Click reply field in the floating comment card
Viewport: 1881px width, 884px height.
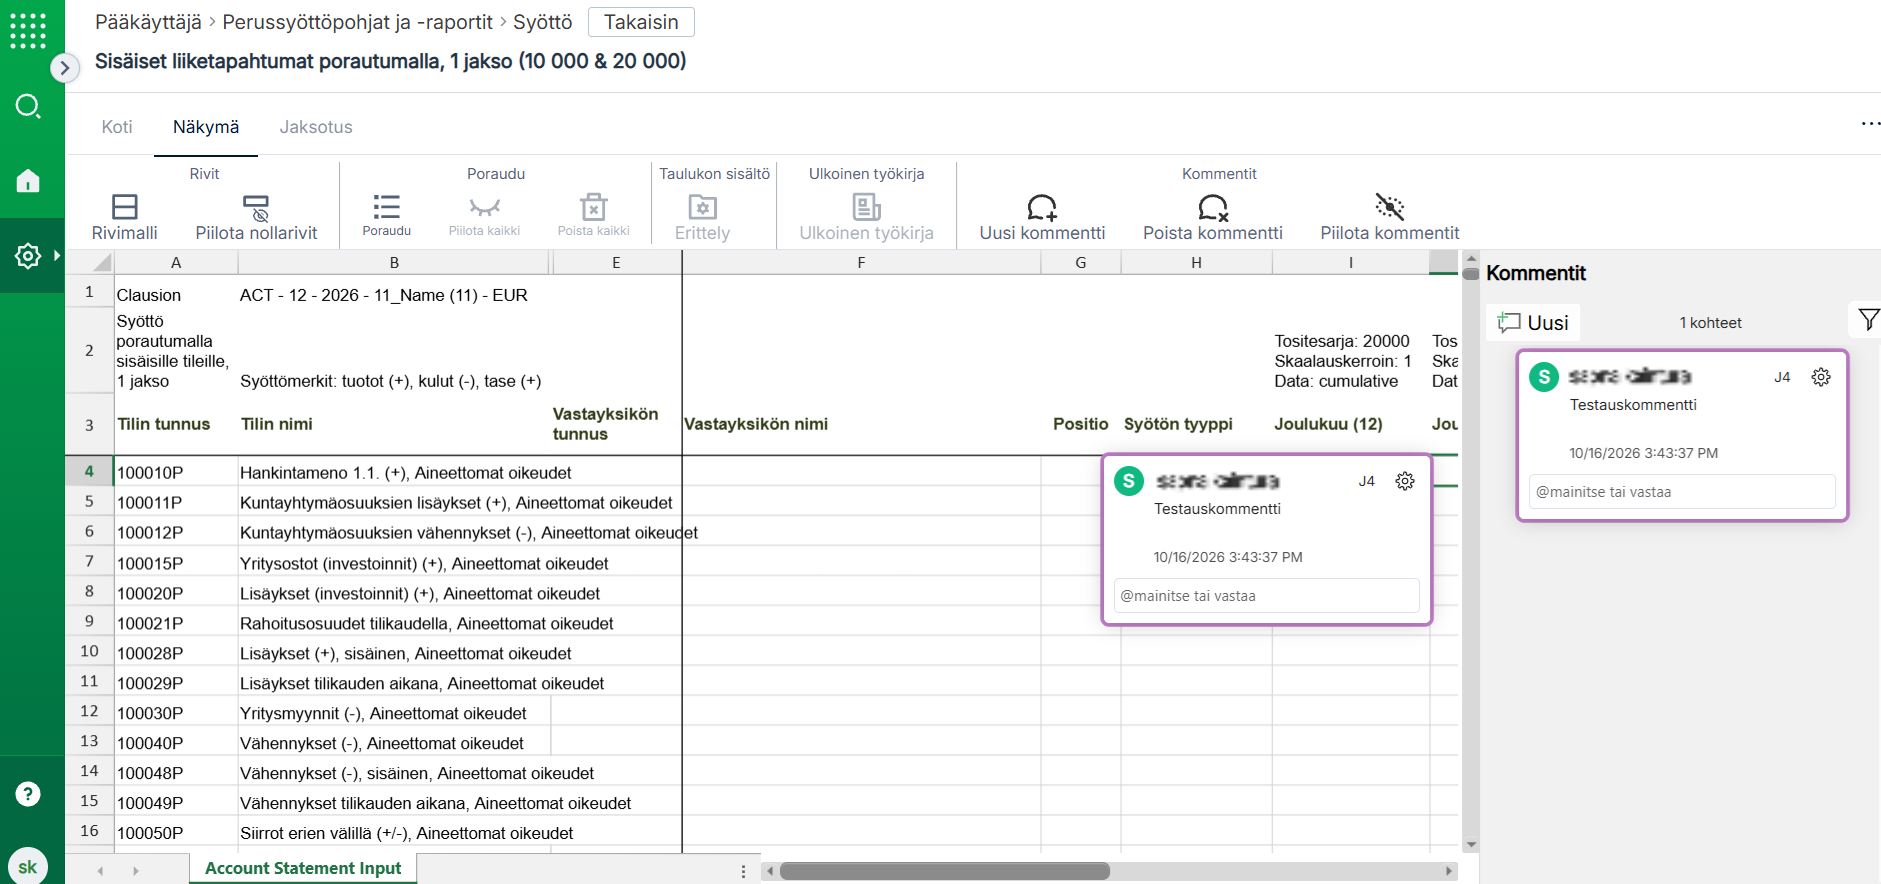[x=1266, y=596]
